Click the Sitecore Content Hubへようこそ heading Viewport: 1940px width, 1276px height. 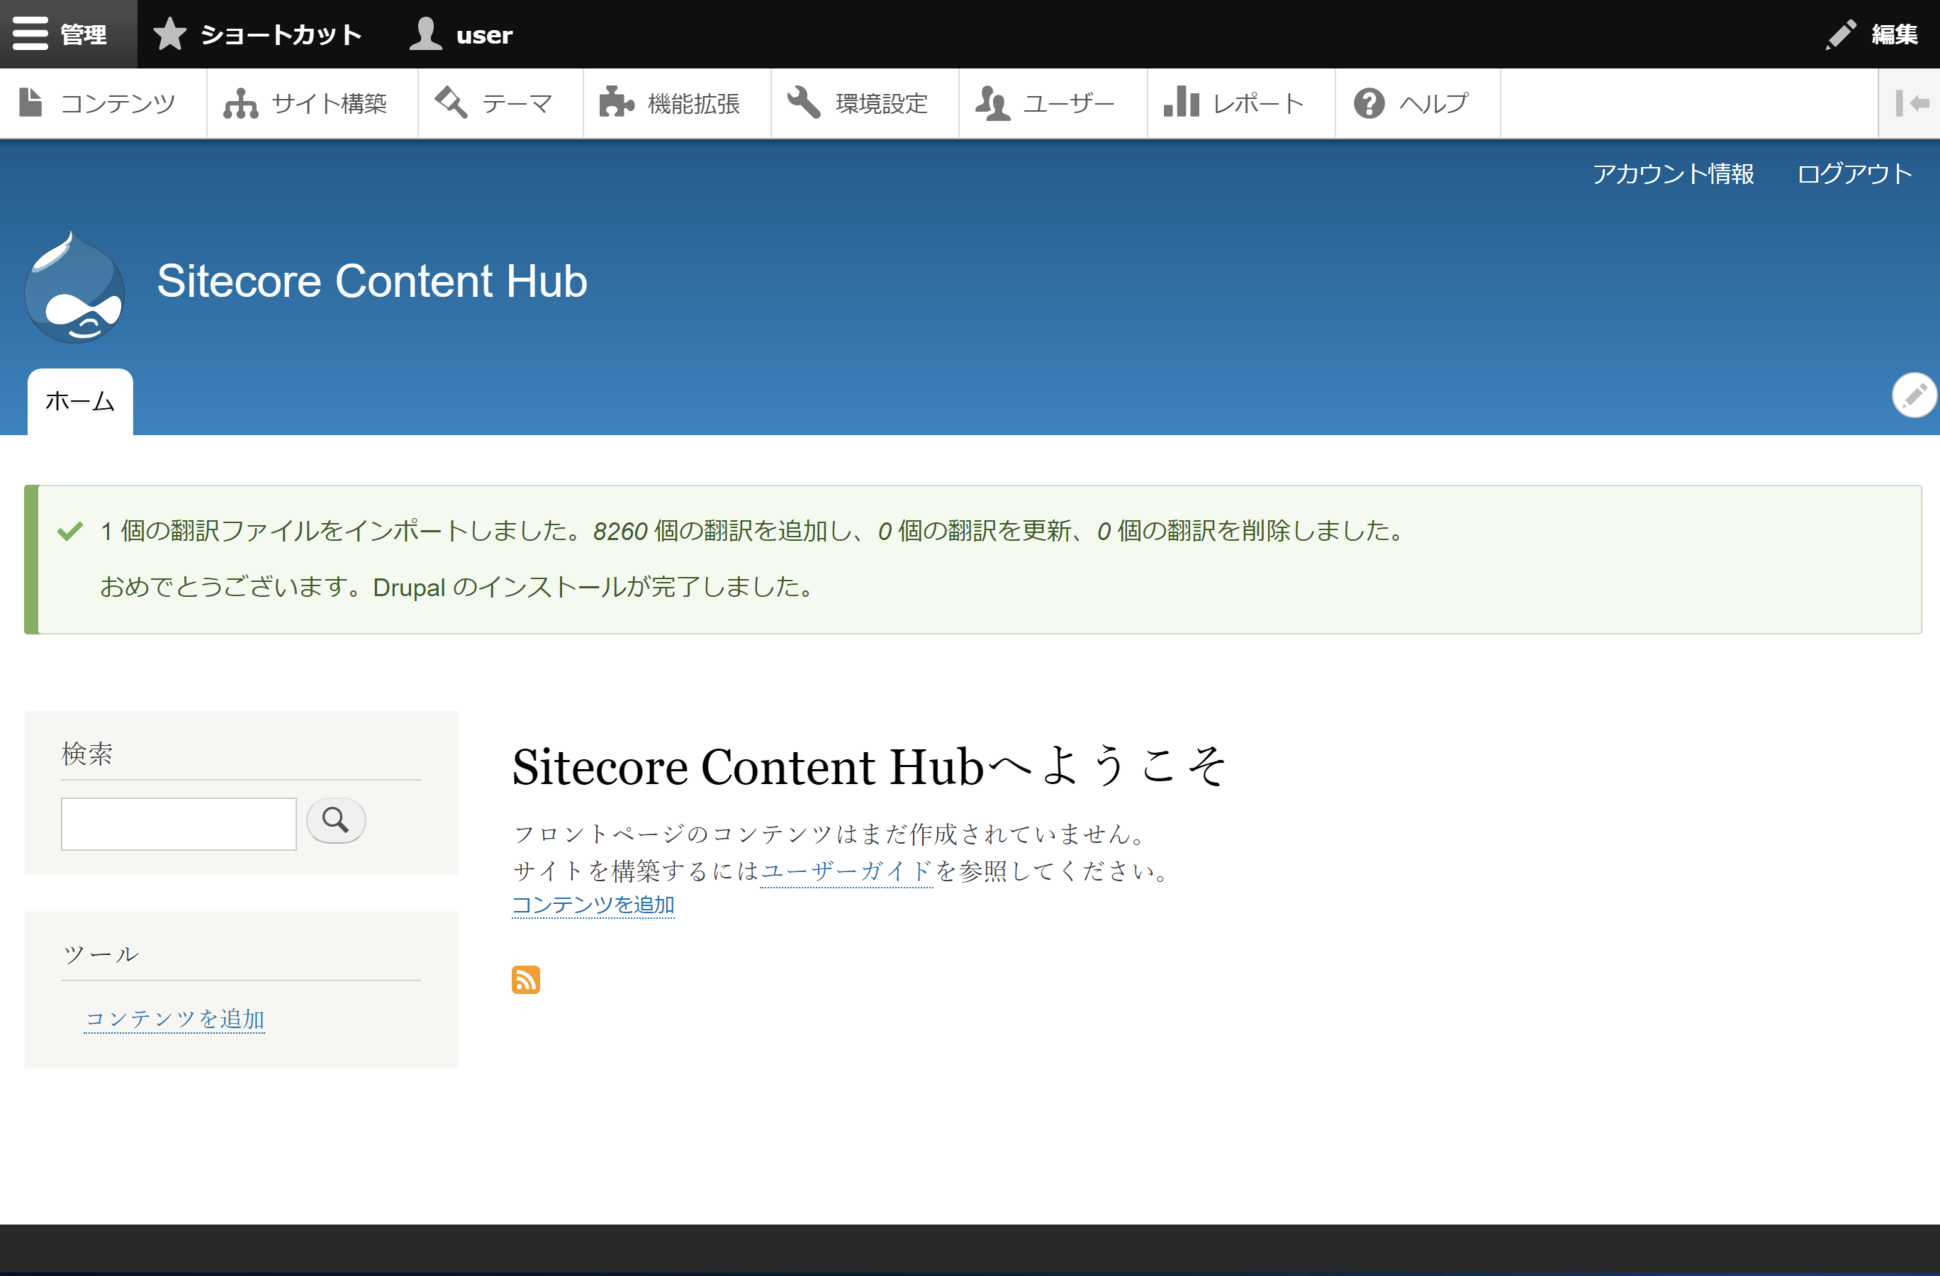click(868, 766)
